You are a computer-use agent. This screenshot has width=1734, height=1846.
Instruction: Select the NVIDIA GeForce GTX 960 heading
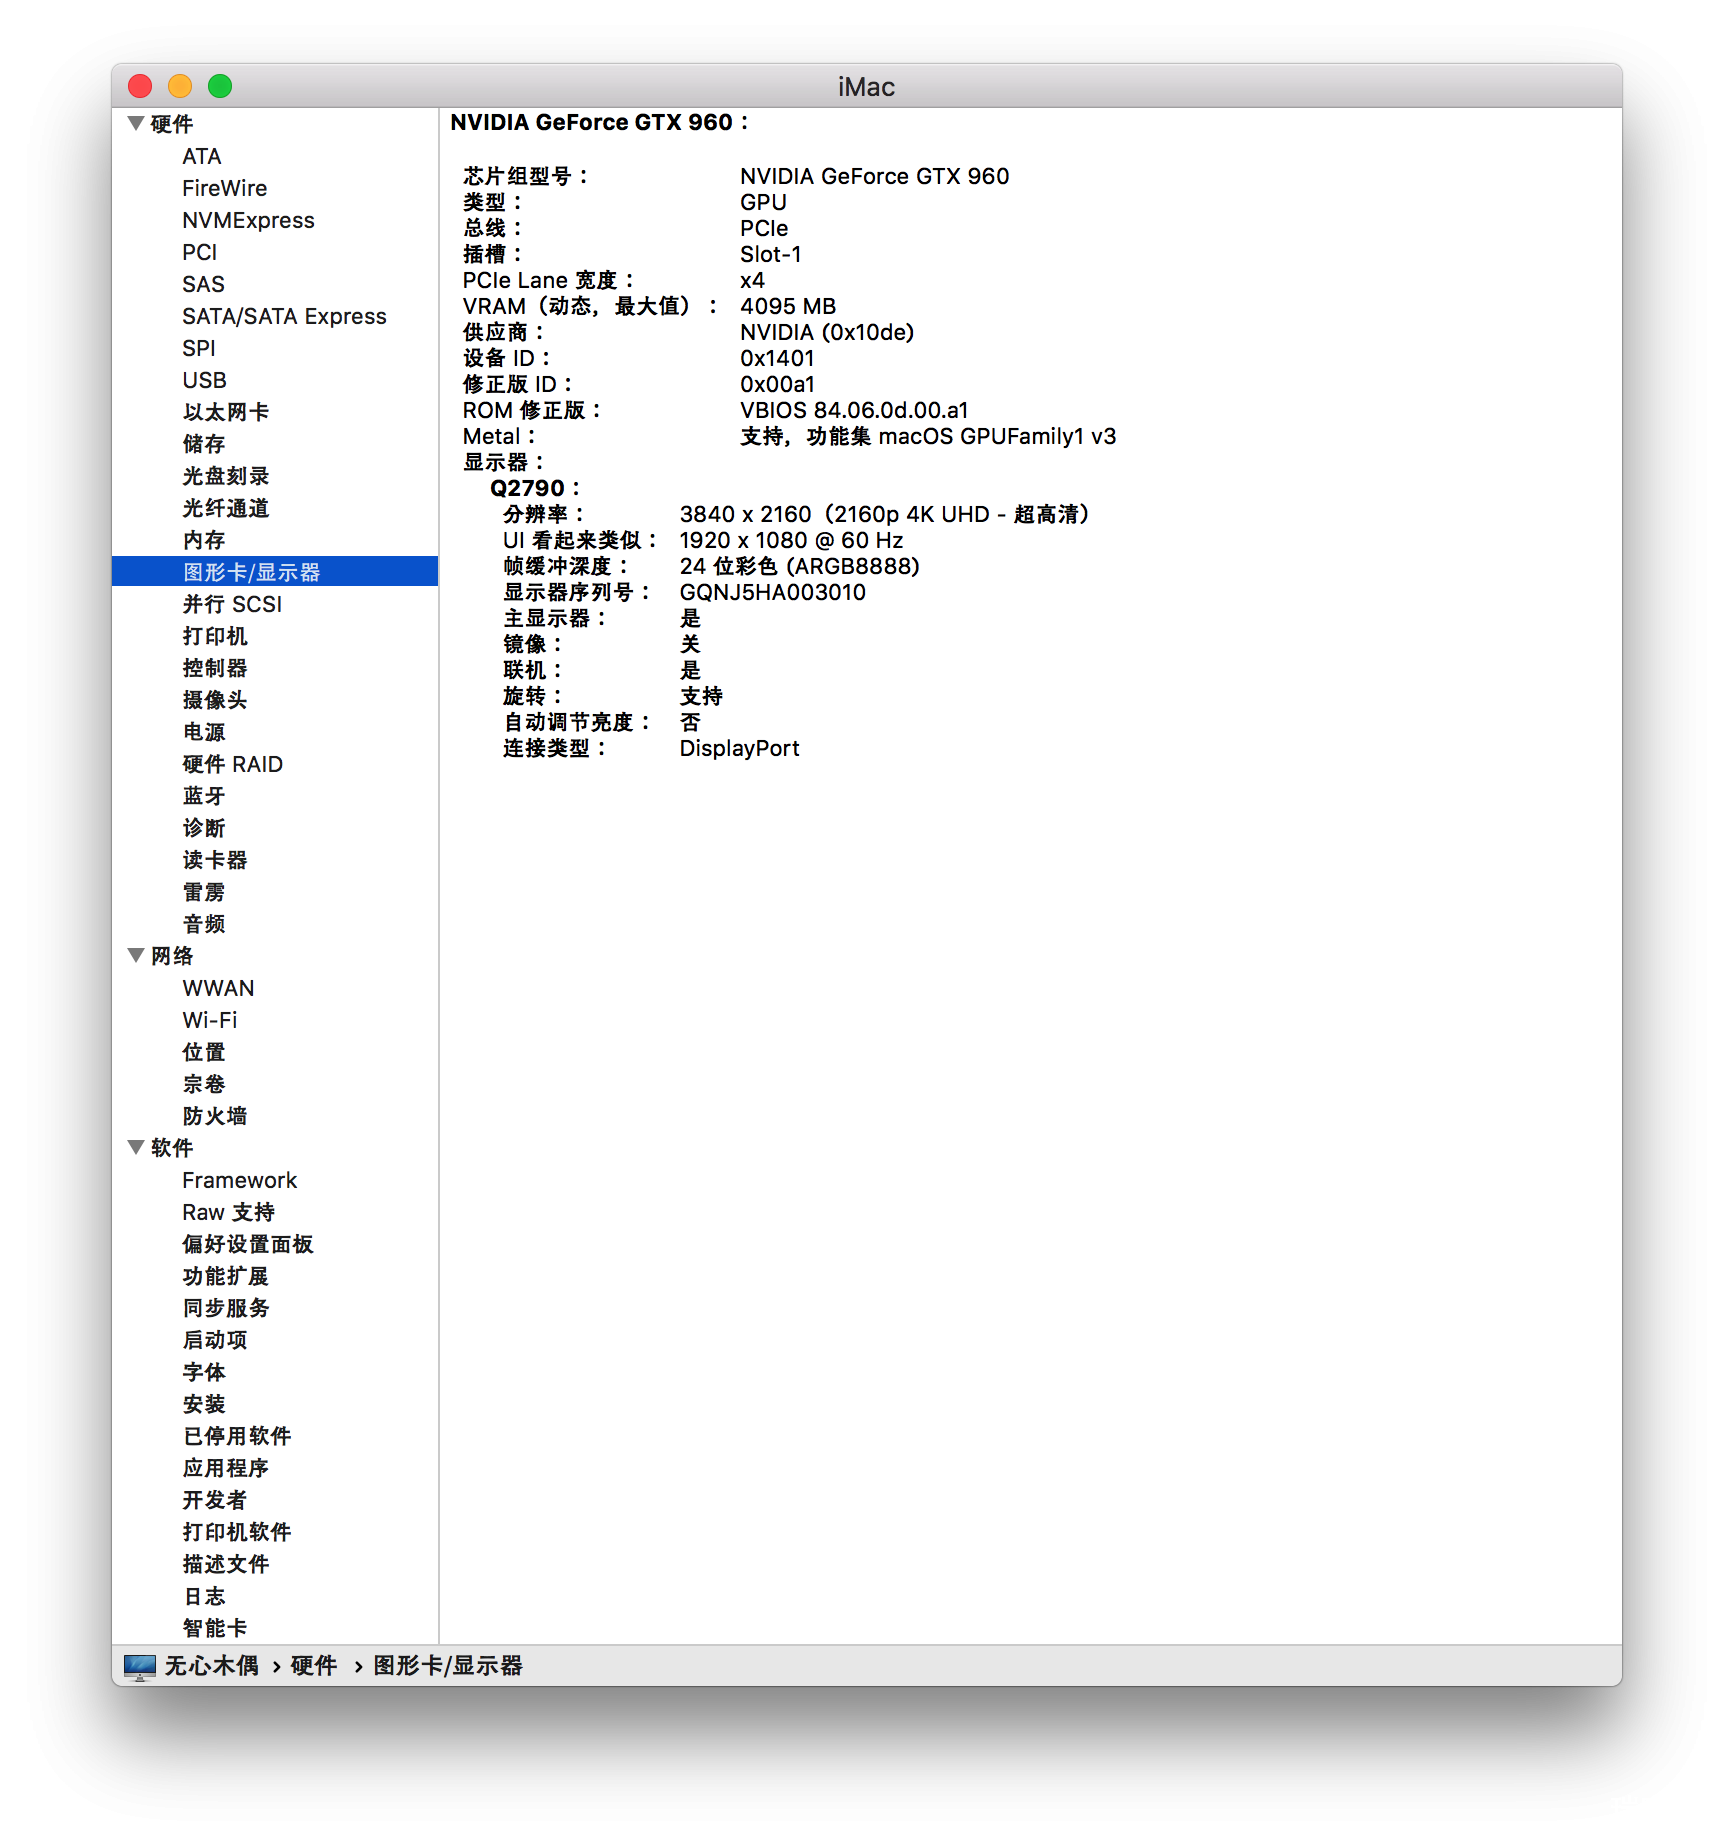598,122
